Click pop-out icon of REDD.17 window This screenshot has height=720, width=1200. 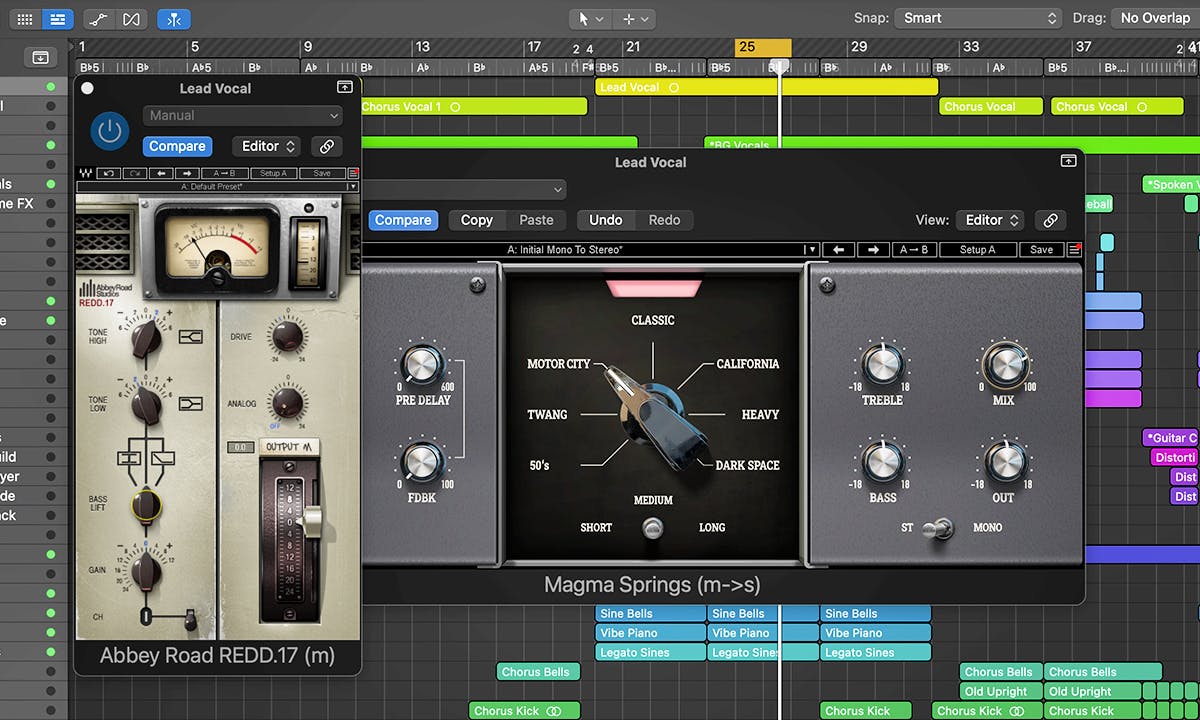tap(345, 88)
